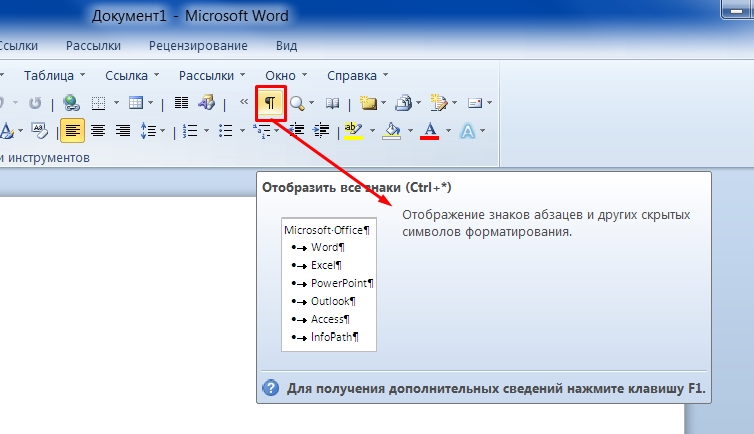Click the increase indent icon
The height and width of the screenshot is (434, 754).
click(x=321, y=130)
